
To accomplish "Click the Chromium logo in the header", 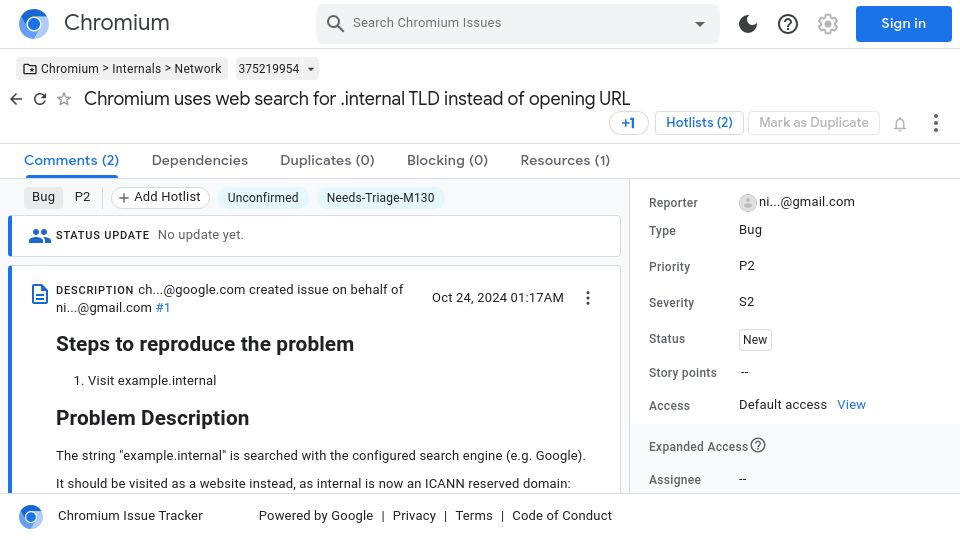I will click(x=34, y=24).
